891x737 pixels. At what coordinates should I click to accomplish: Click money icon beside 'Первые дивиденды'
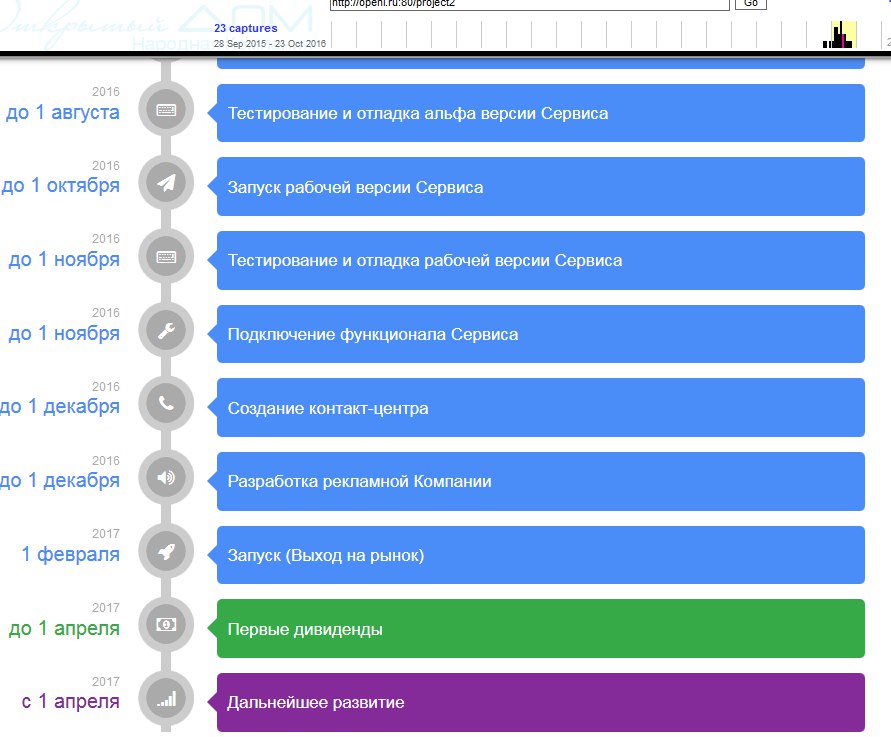(x=166, y=624)
